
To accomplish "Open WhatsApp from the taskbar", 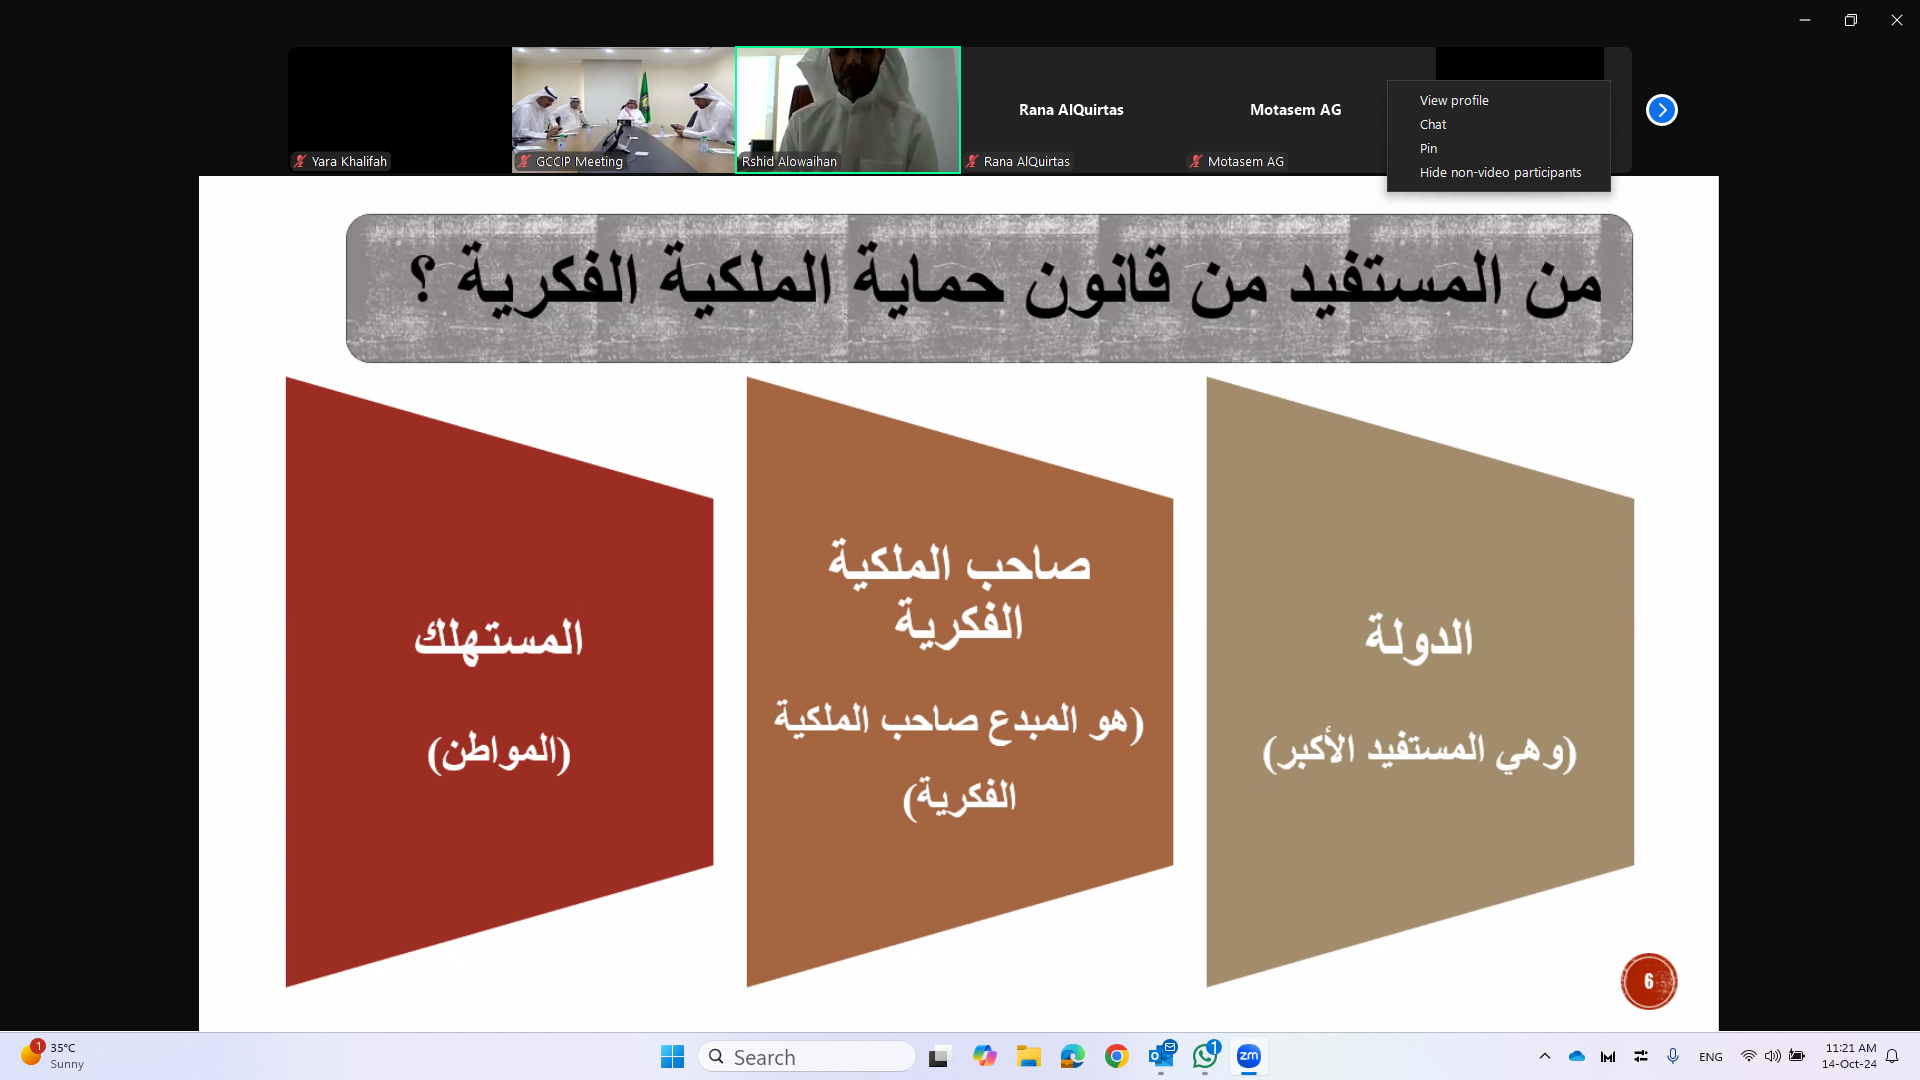I will (x=1205, y=1056).
